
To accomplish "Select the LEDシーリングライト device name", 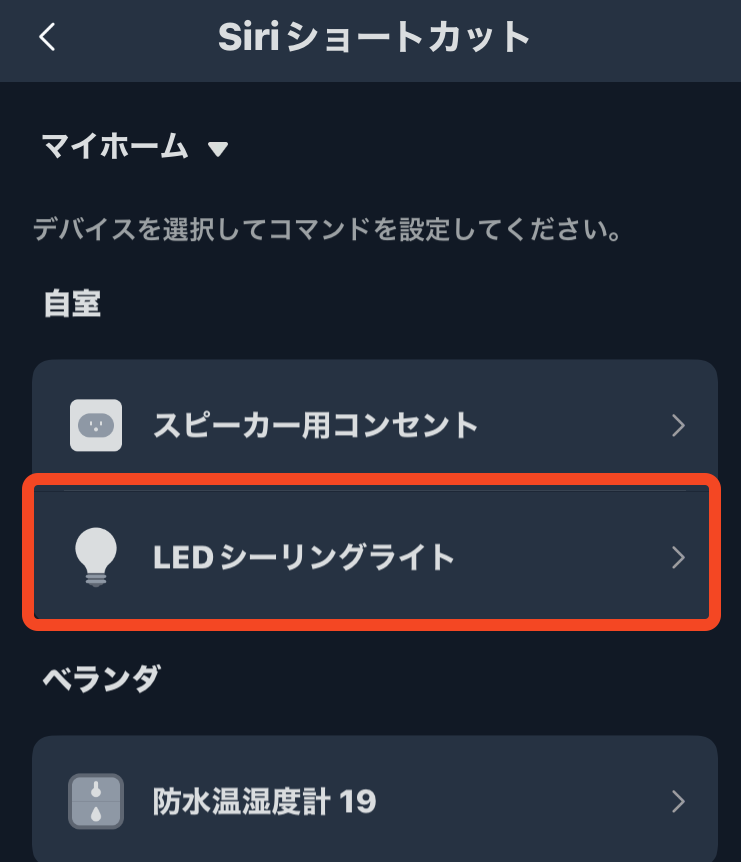I will (304, 557).
